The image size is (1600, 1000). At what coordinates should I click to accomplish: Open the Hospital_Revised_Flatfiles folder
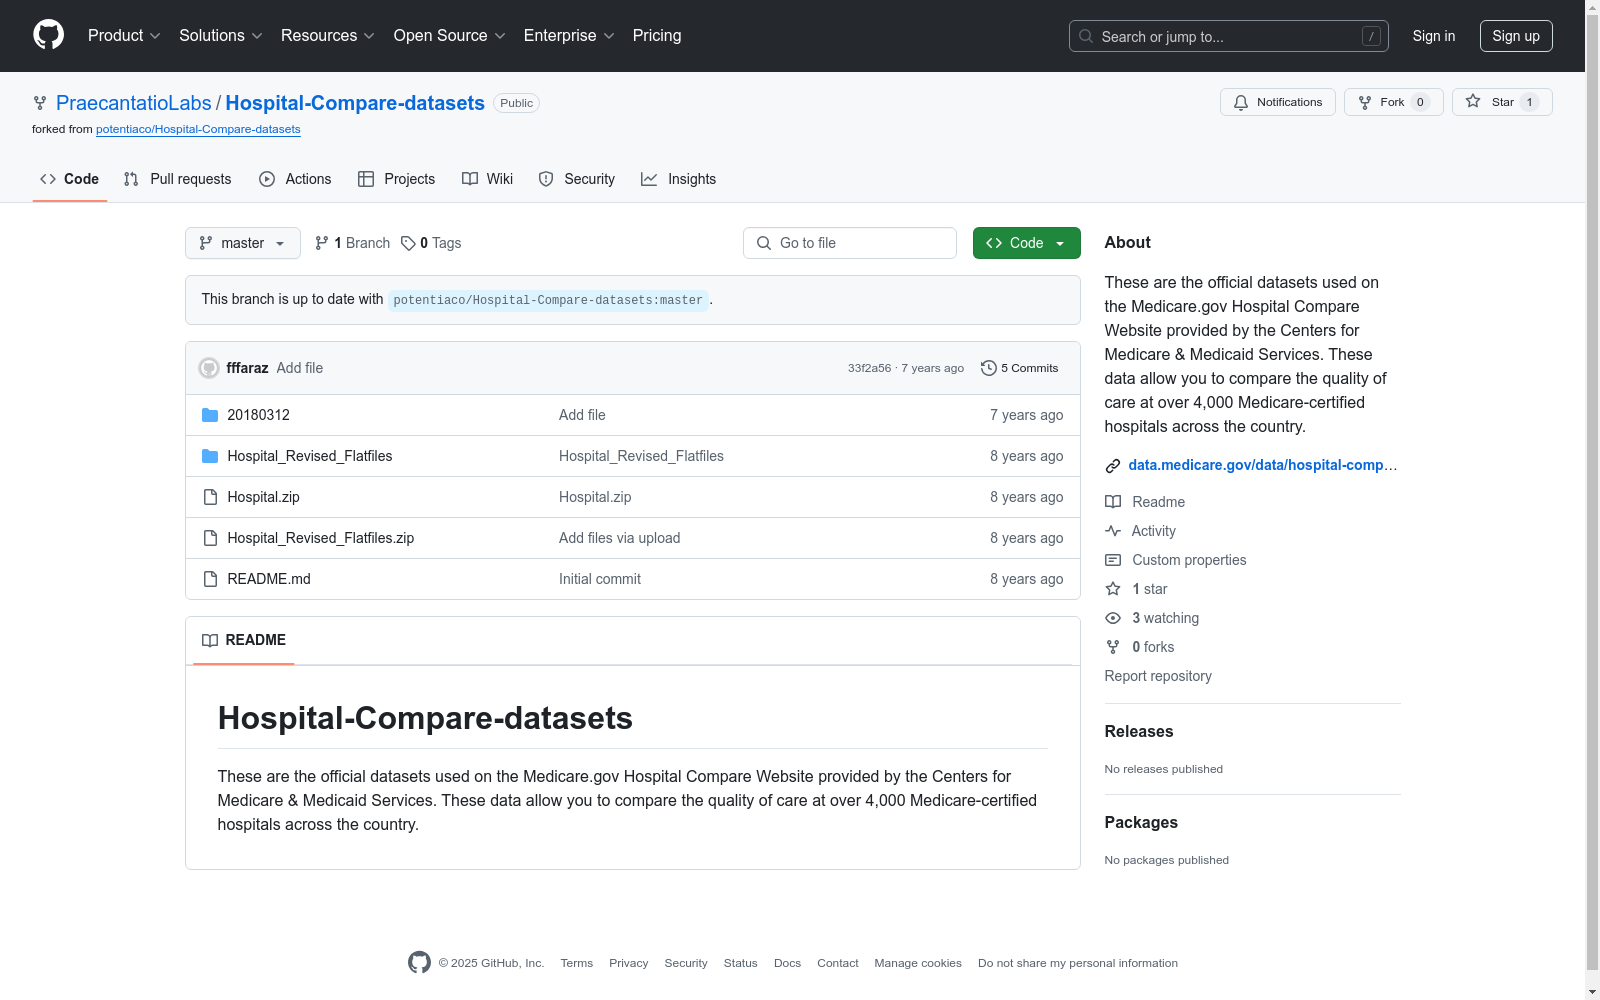click(310, 456)
